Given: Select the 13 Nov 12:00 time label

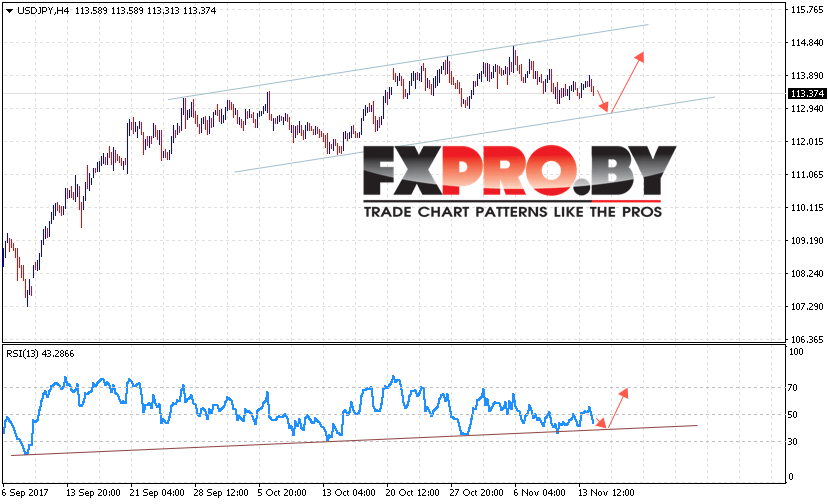Looking at the screenshot, I should click(x=606, y=493).
